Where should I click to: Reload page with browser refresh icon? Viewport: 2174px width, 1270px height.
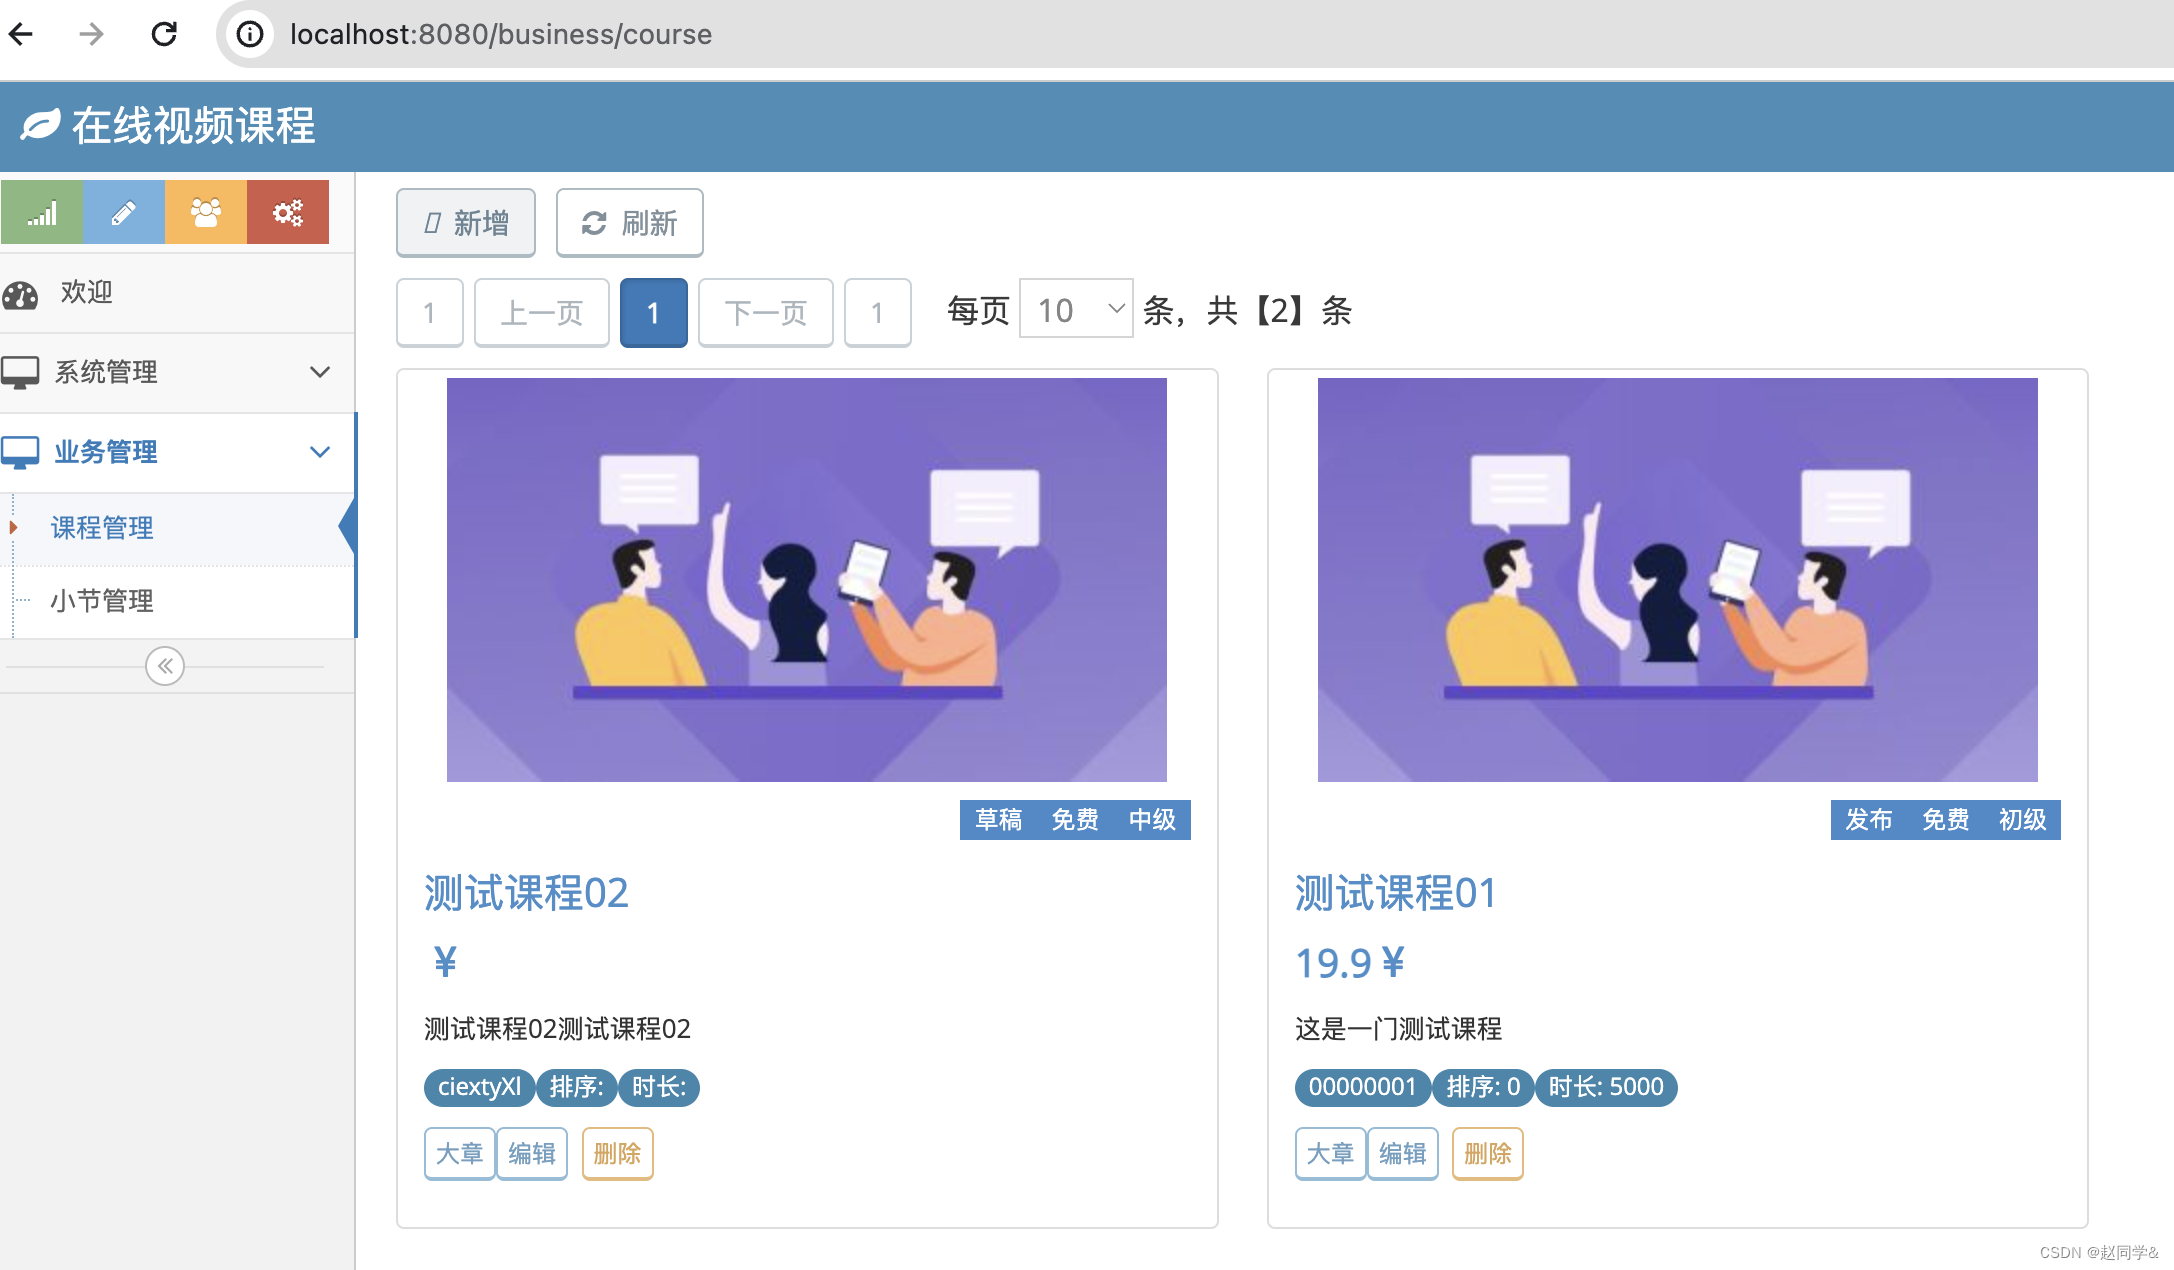pos(164,34)
